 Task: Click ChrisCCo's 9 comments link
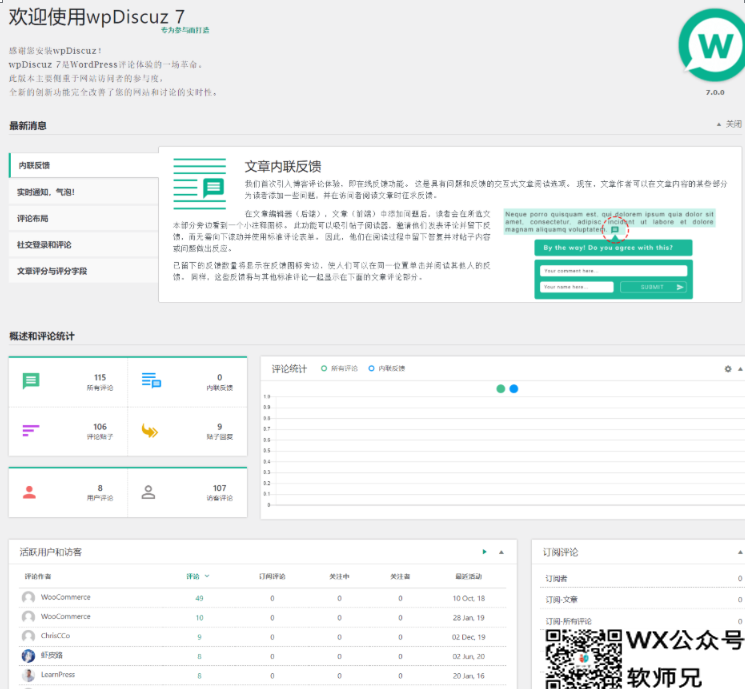pos(199,637)
